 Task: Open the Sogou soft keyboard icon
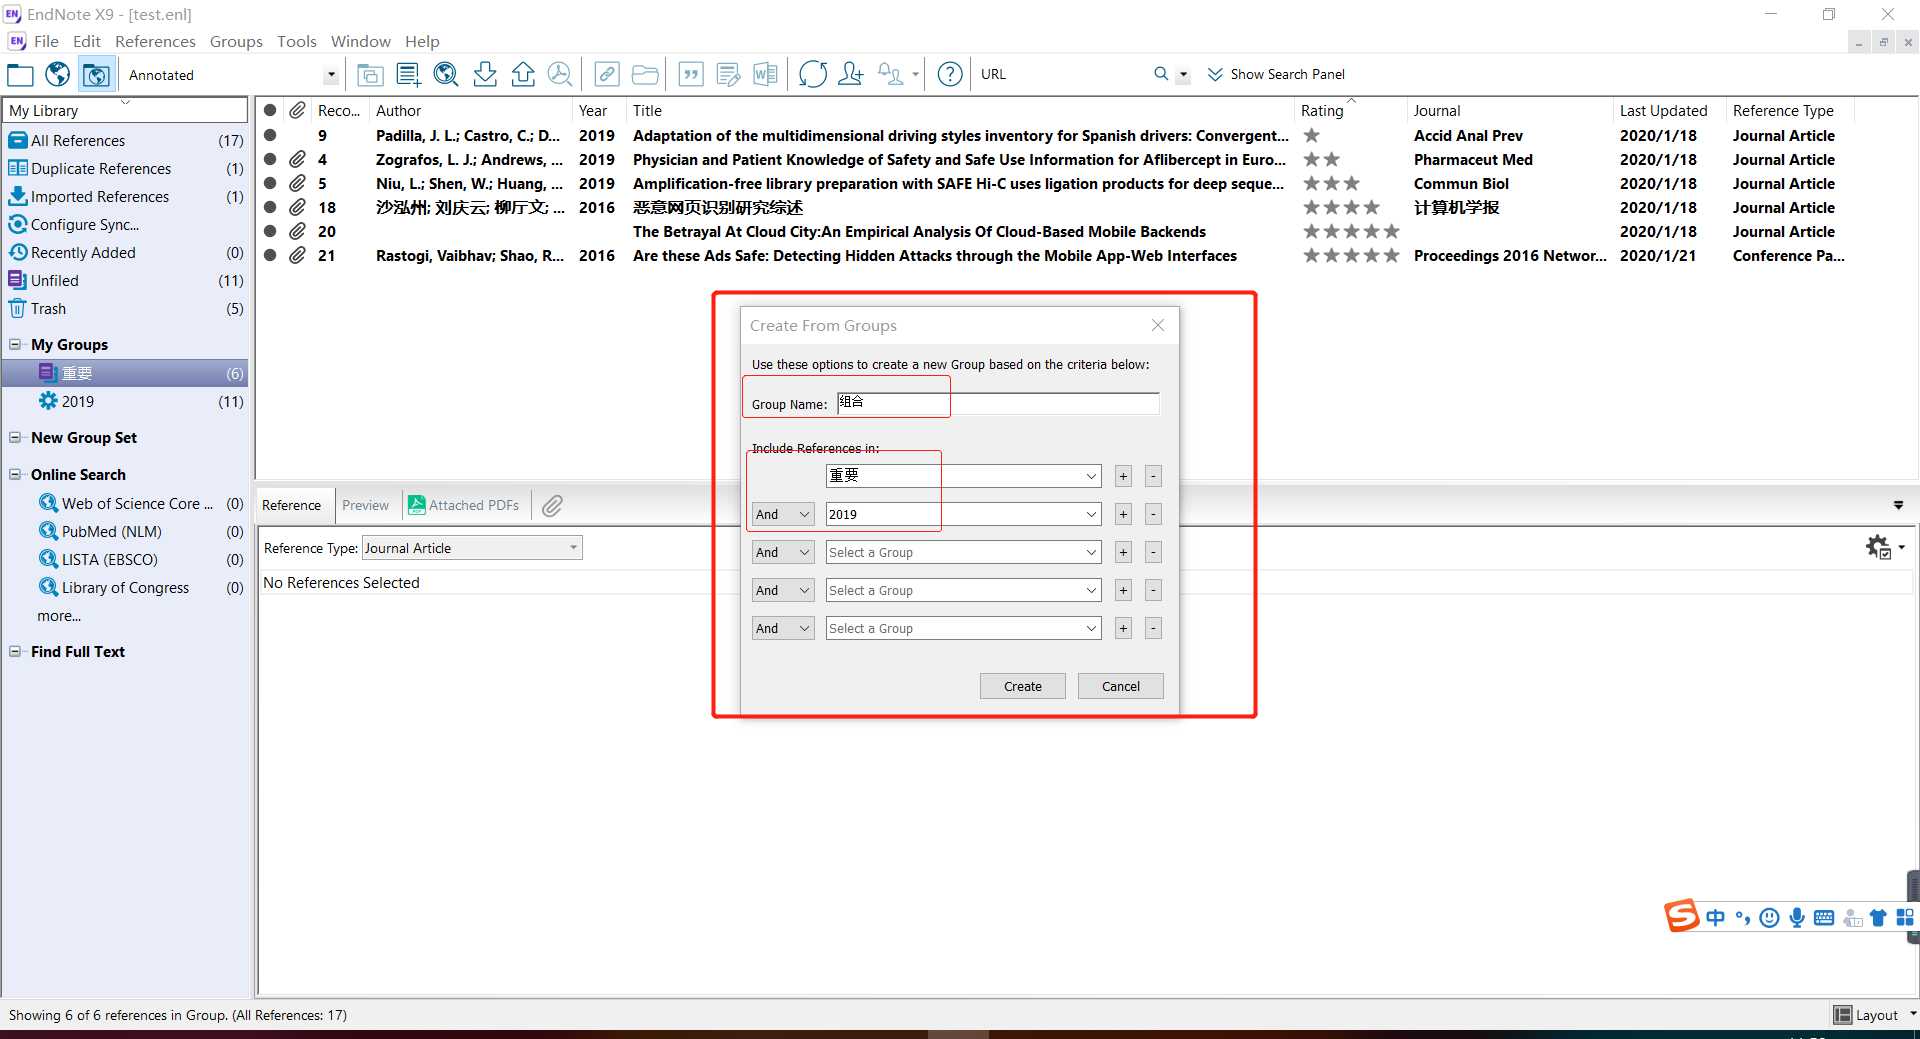click(x=1824, y=918)
